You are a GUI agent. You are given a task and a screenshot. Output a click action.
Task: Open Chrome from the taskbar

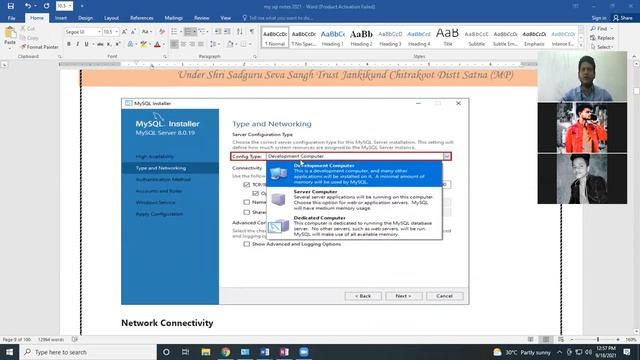tap(225, 352)
